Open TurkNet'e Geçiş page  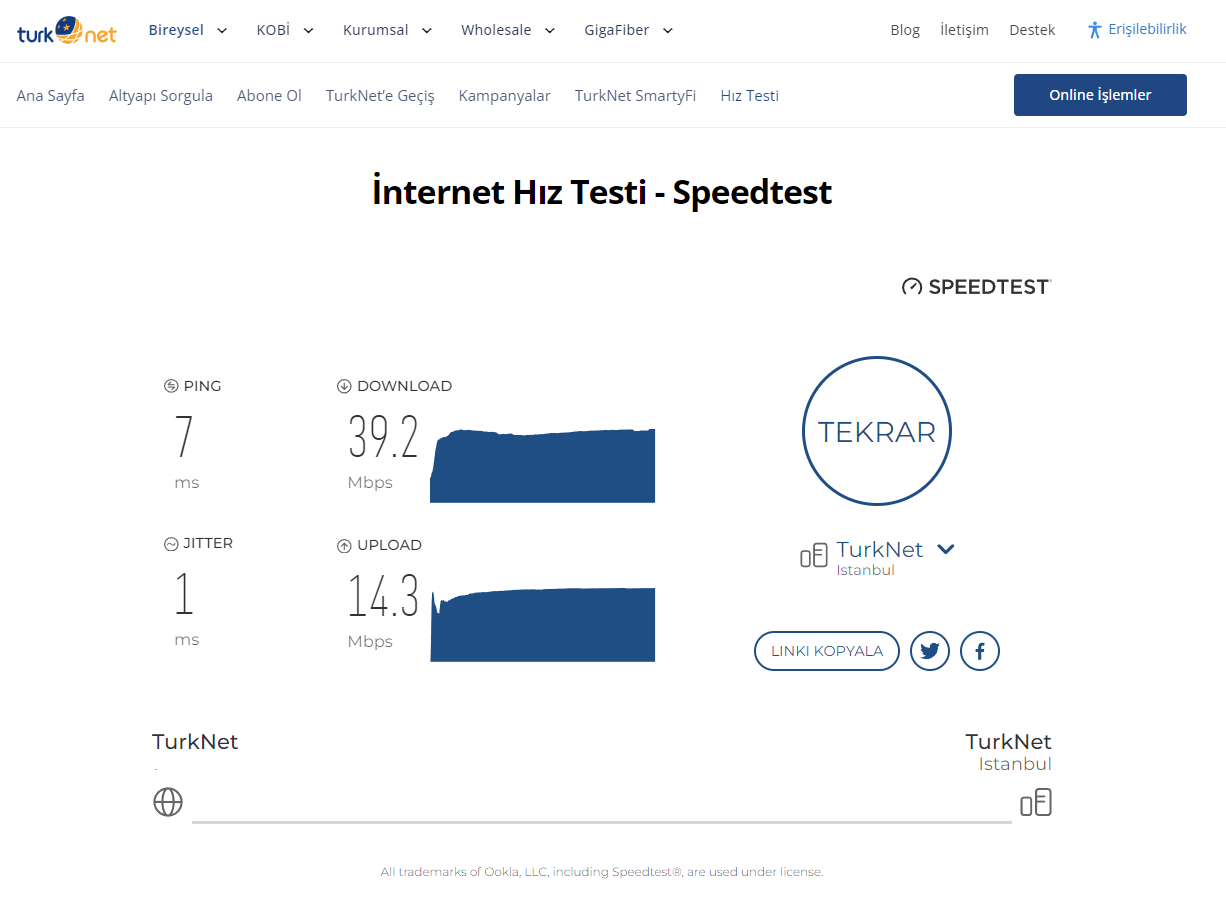pos(380,96)
